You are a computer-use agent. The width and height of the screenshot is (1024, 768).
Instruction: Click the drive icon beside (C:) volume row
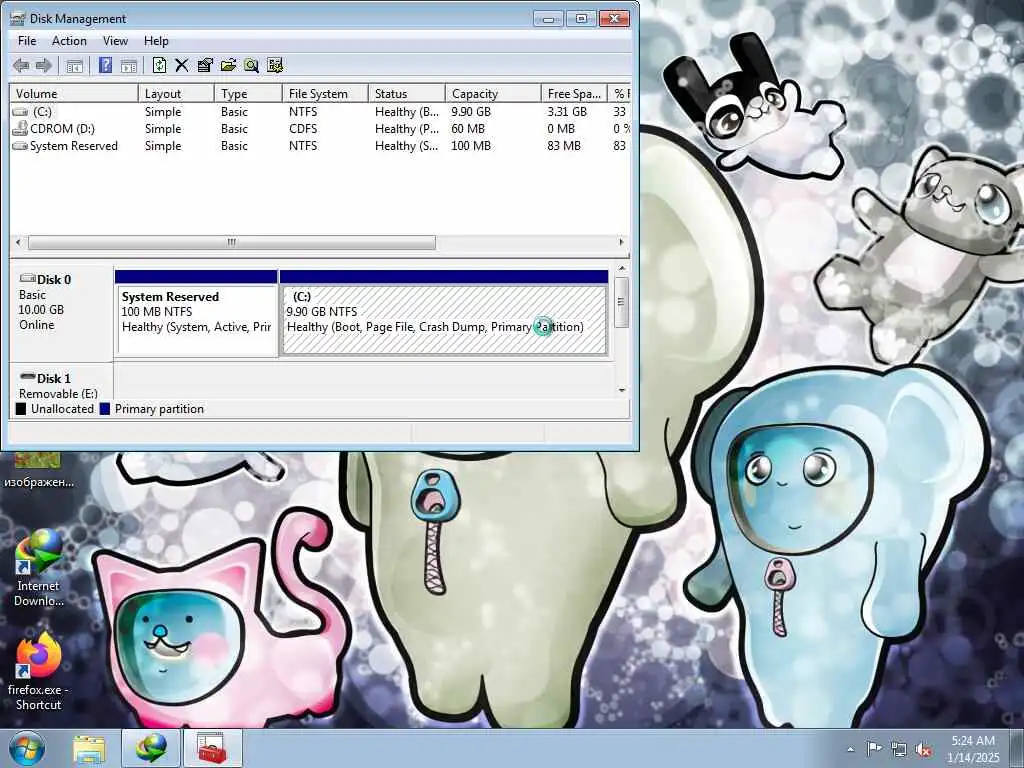[x=20, y=112]
